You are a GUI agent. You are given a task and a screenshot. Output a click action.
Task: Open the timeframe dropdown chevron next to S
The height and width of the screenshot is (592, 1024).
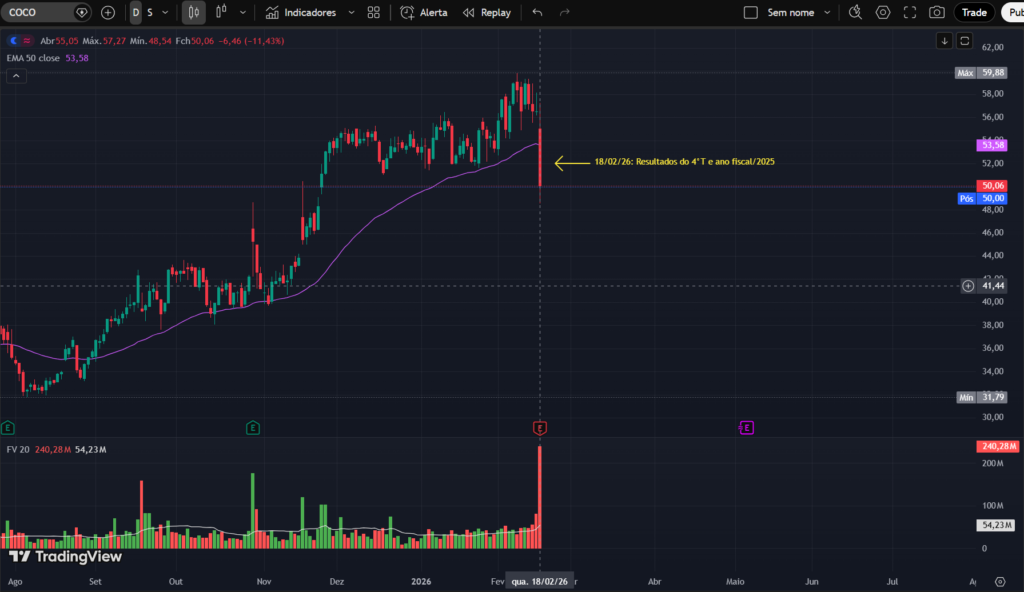tap(164, 12)
